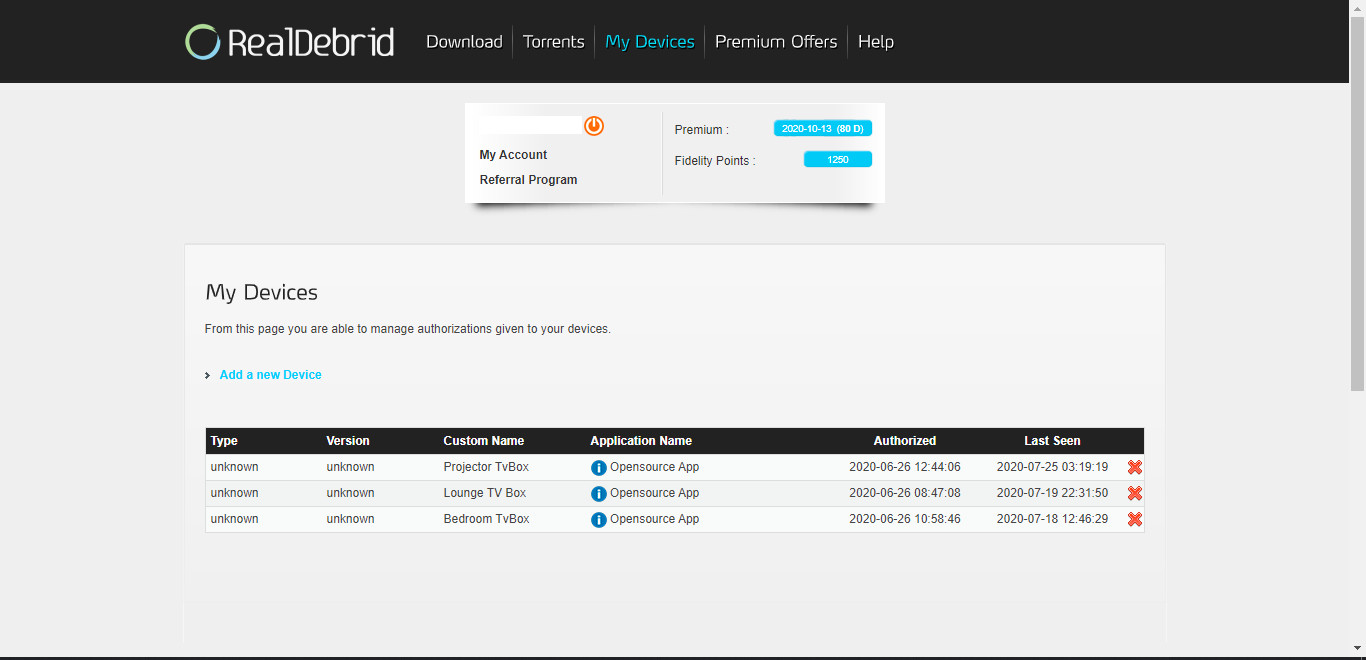Viewport: 1366px width, 660px height.
Task: Open the Help menu
Action: tap(875, 42)
